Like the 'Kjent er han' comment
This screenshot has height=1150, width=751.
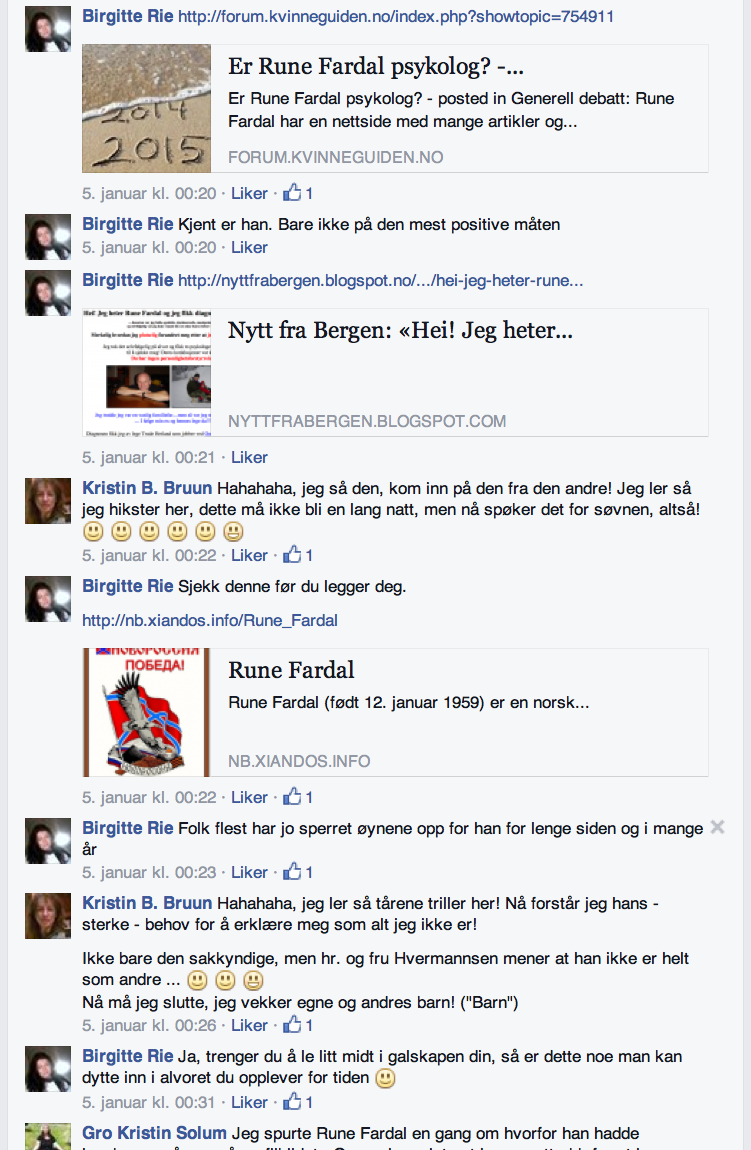(249, 248)
